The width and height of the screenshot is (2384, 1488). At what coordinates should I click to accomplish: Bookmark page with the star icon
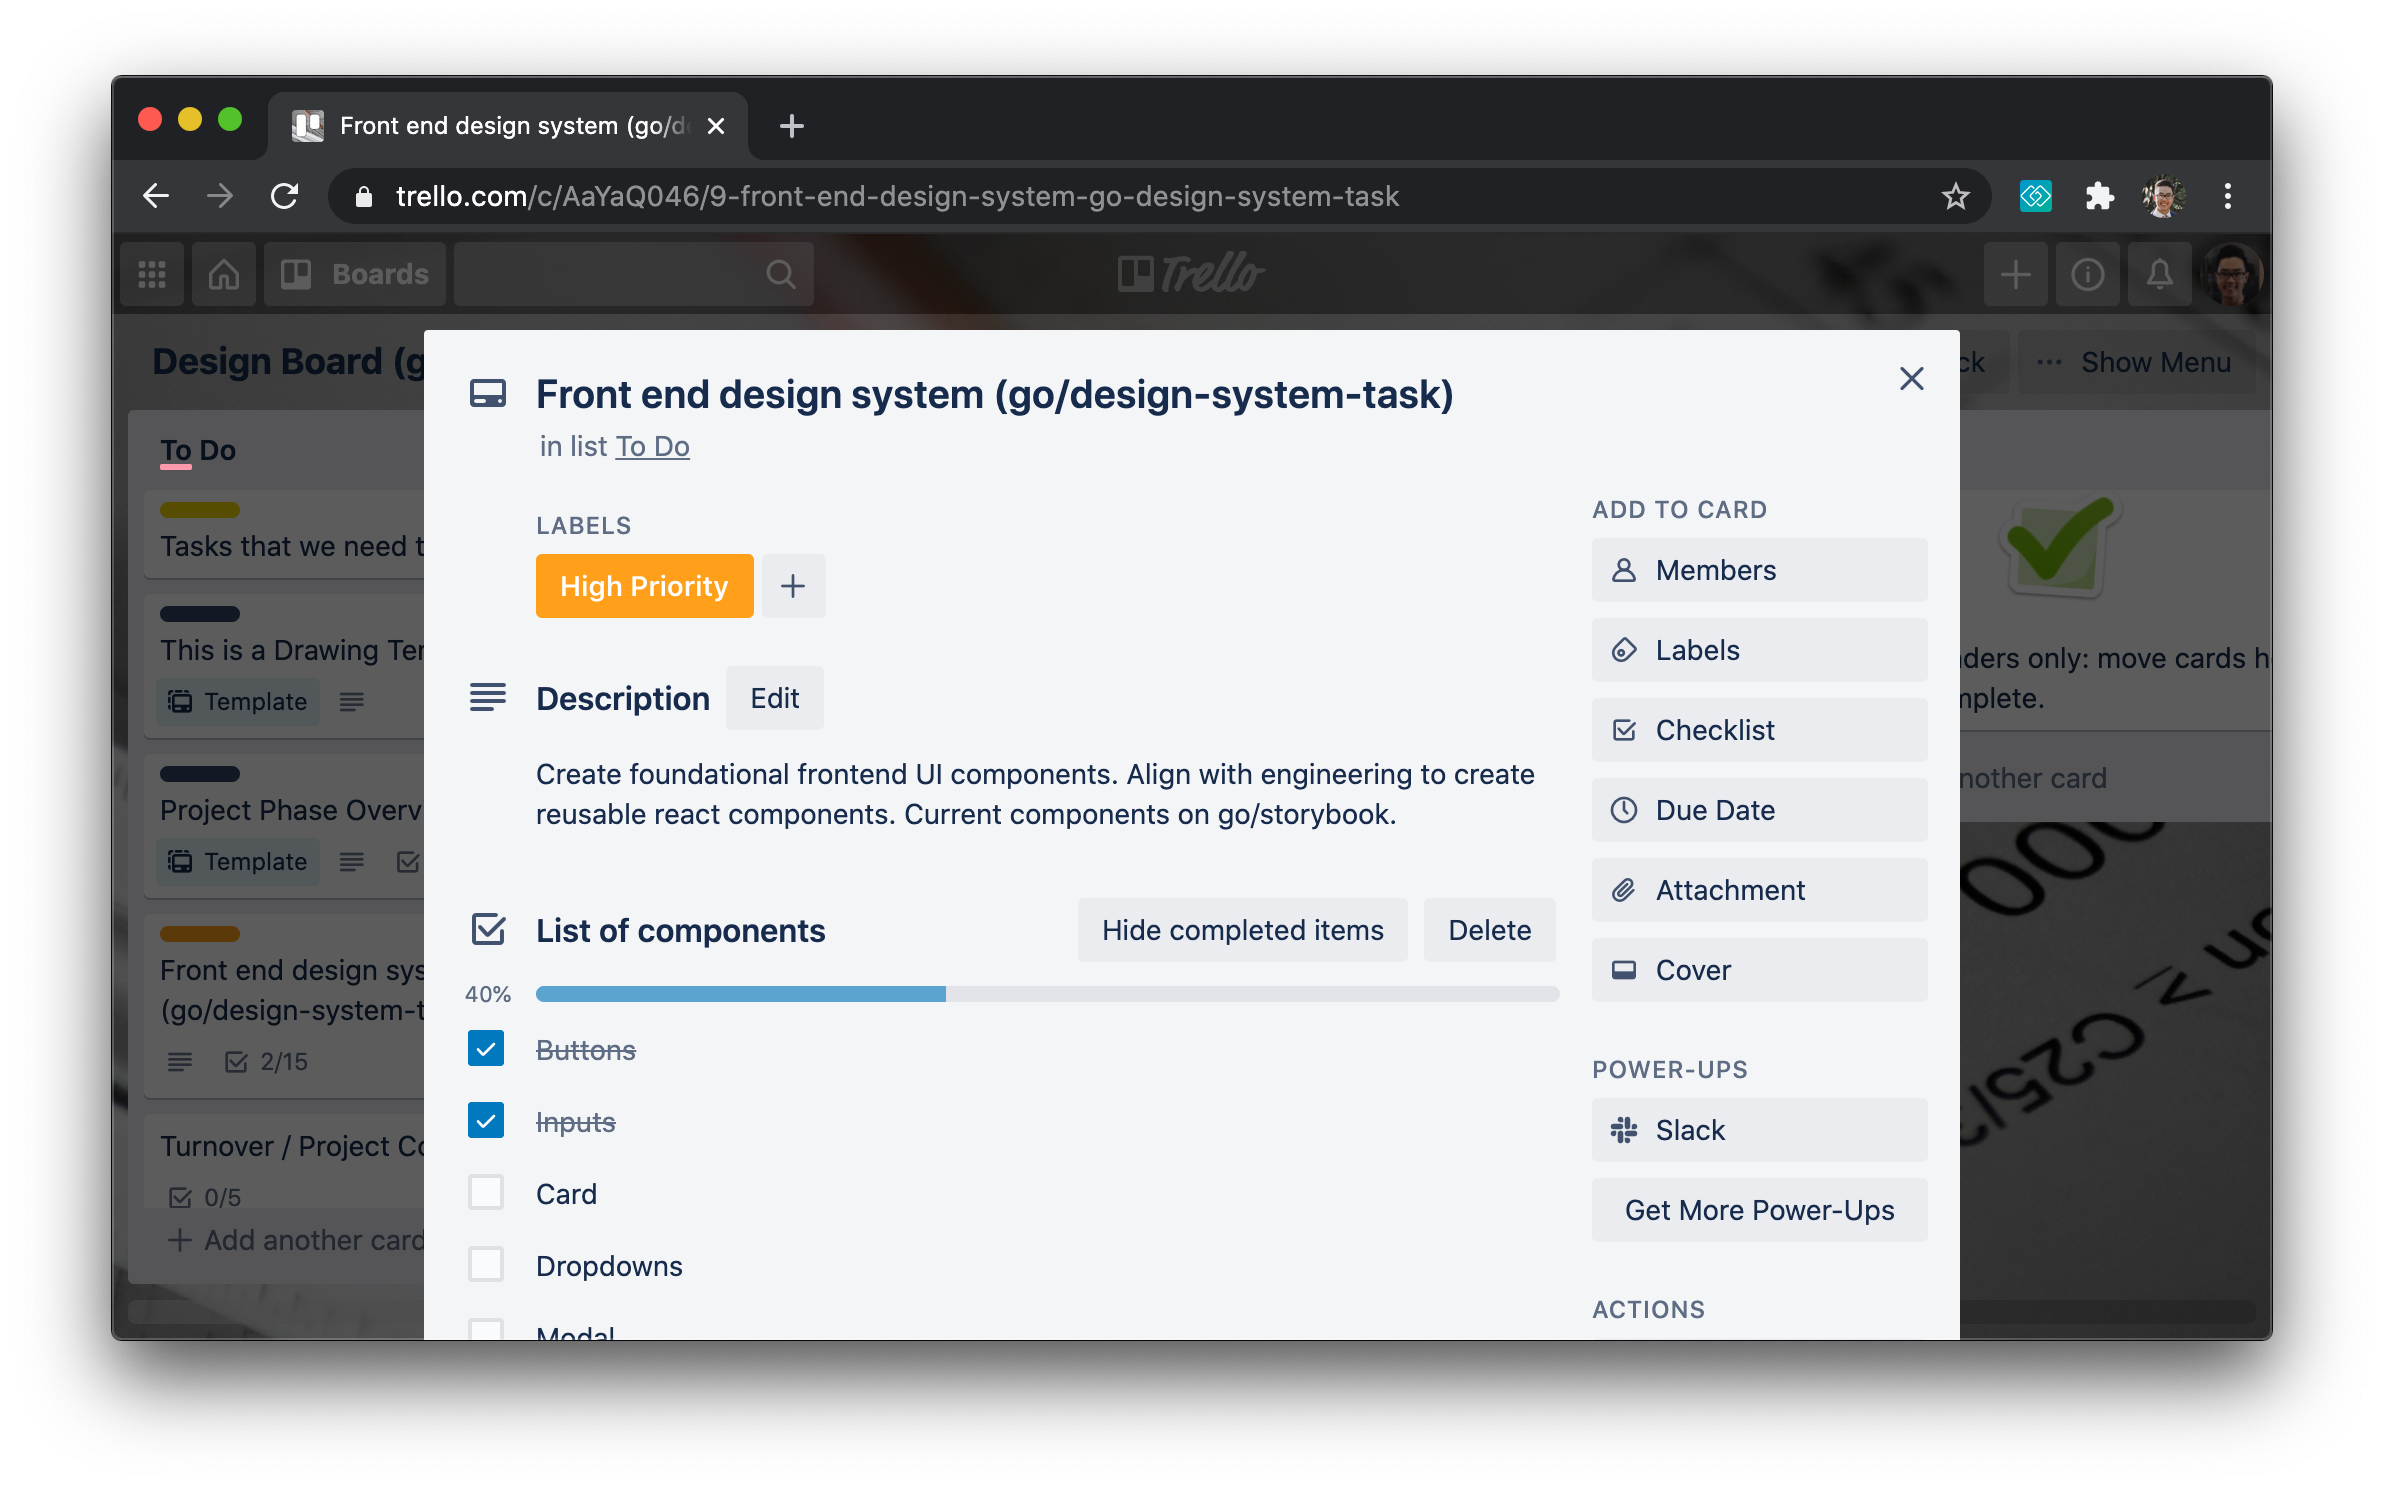(1955, 196)
